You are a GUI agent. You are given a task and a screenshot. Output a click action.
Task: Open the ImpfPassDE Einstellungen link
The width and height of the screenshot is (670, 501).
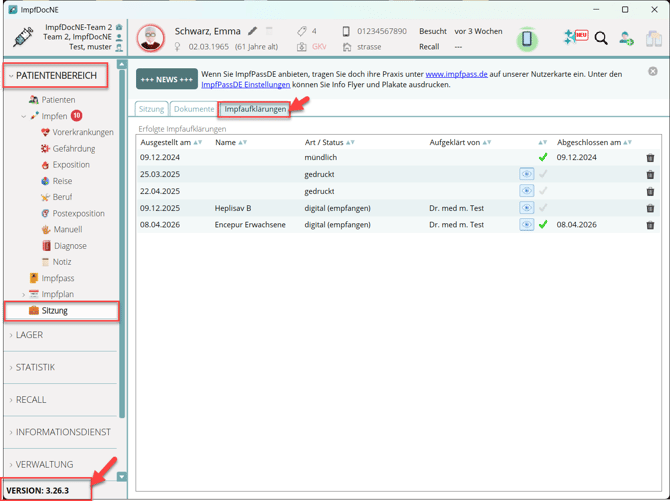tap(245, 85)
